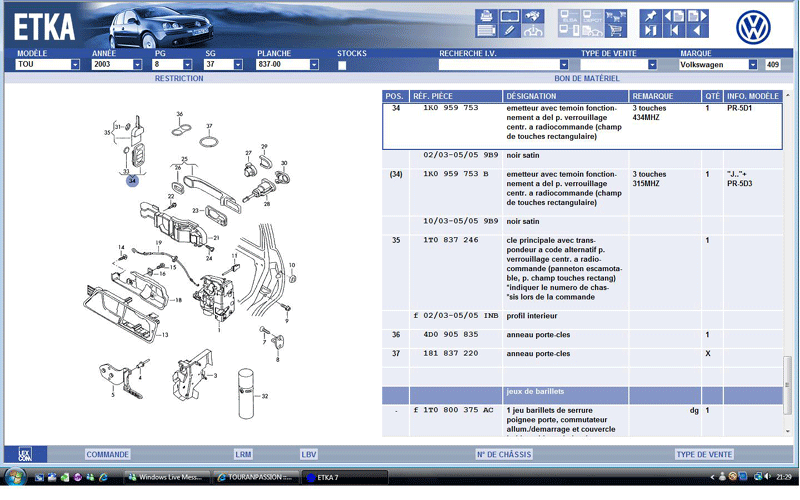Click the POS. column header
This screenshot has height=500, width=800.
pyautogui.click(x=395, y=96)
